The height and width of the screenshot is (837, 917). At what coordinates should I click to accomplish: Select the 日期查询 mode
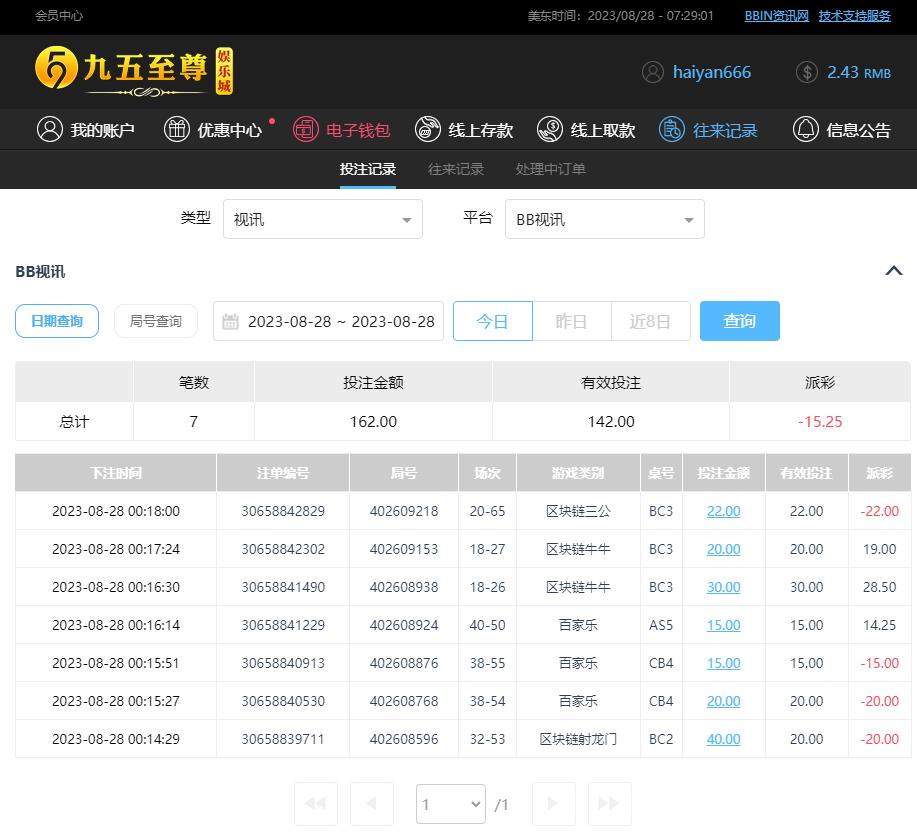pyautogui.click(x=57, y=321)
